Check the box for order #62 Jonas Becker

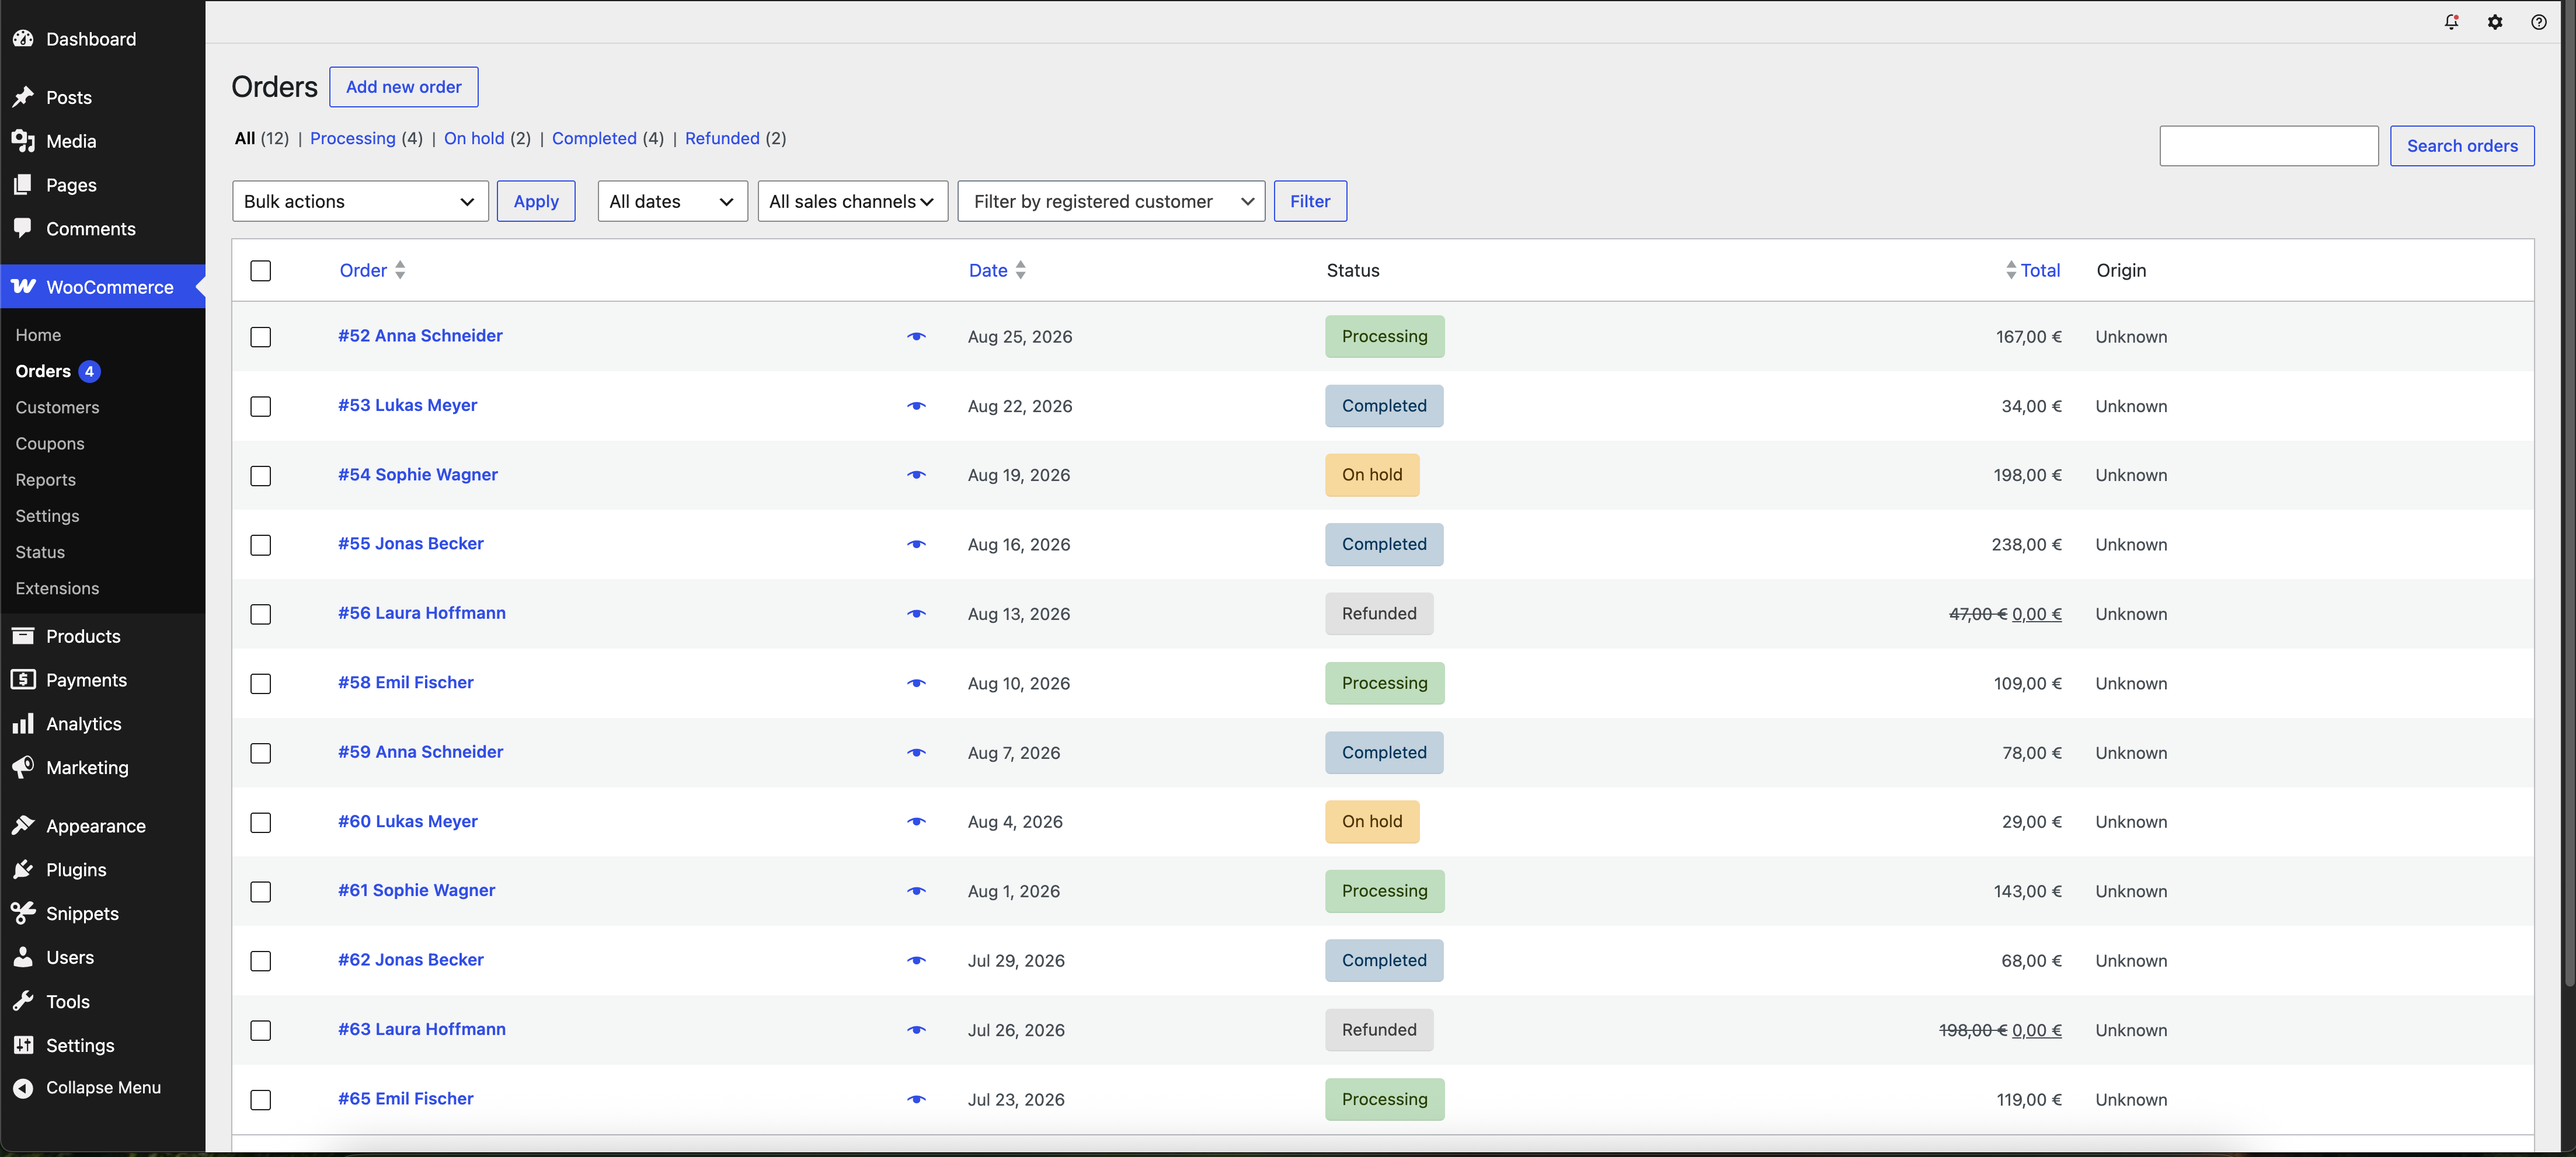tap(261, 961)
